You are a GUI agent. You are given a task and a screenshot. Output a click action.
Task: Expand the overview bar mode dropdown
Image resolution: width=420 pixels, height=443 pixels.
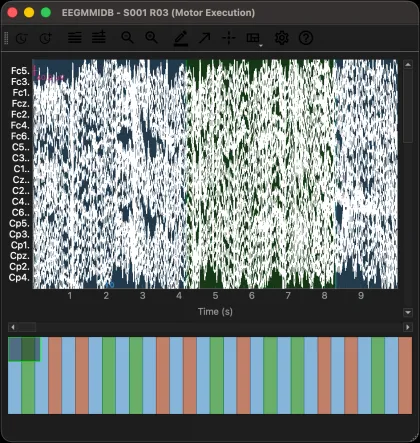(x=254, y=39)
